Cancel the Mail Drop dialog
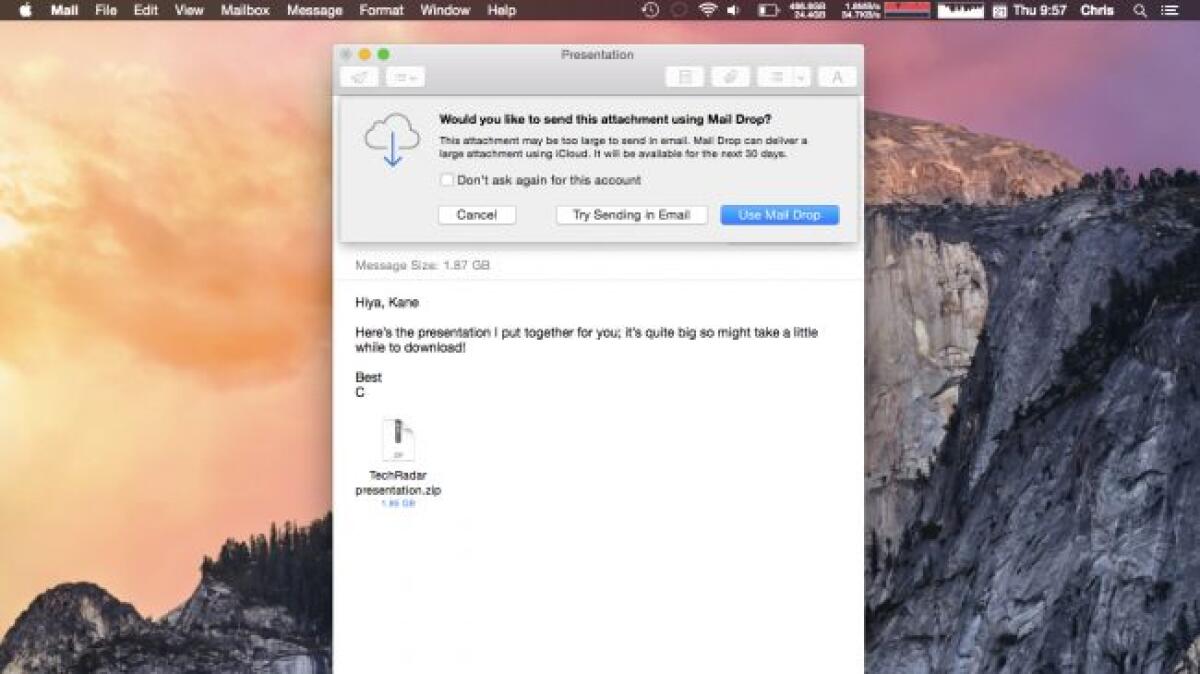Viewport: 1200px width, 674px height. [477, 214]
